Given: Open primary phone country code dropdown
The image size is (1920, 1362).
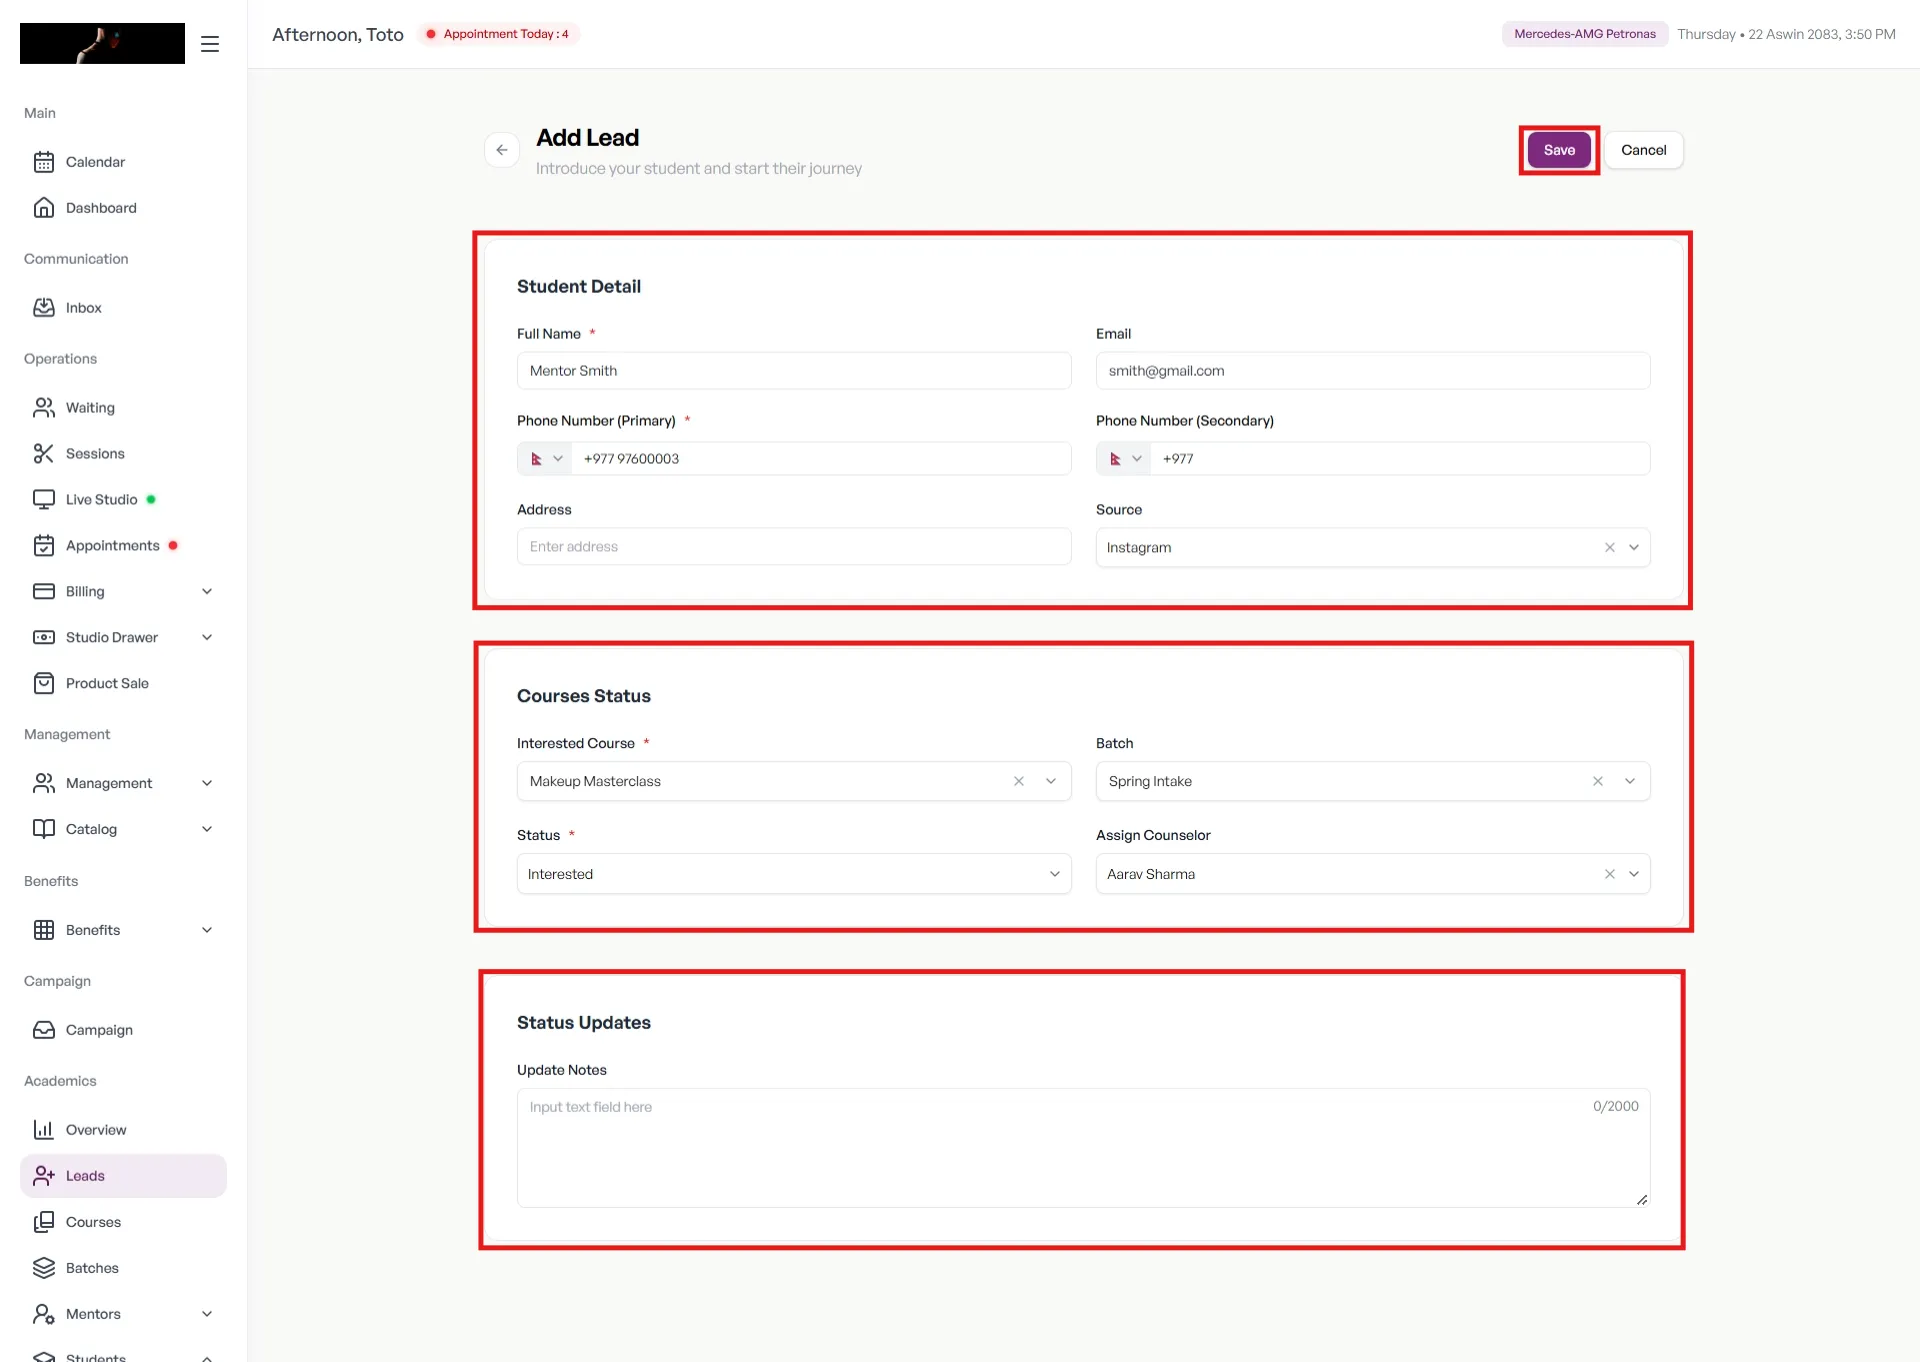Looking at the screenshot, I should tap(545, 459).
